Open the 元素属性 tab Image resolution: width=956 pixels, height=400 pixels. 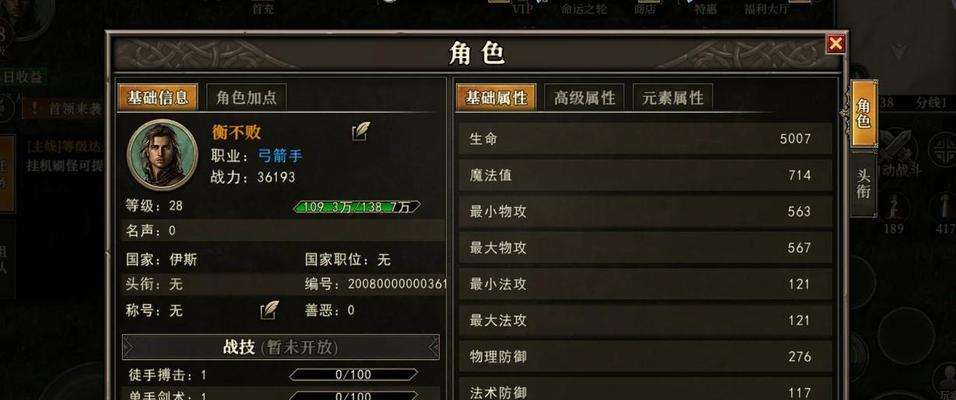click(672, 98)
